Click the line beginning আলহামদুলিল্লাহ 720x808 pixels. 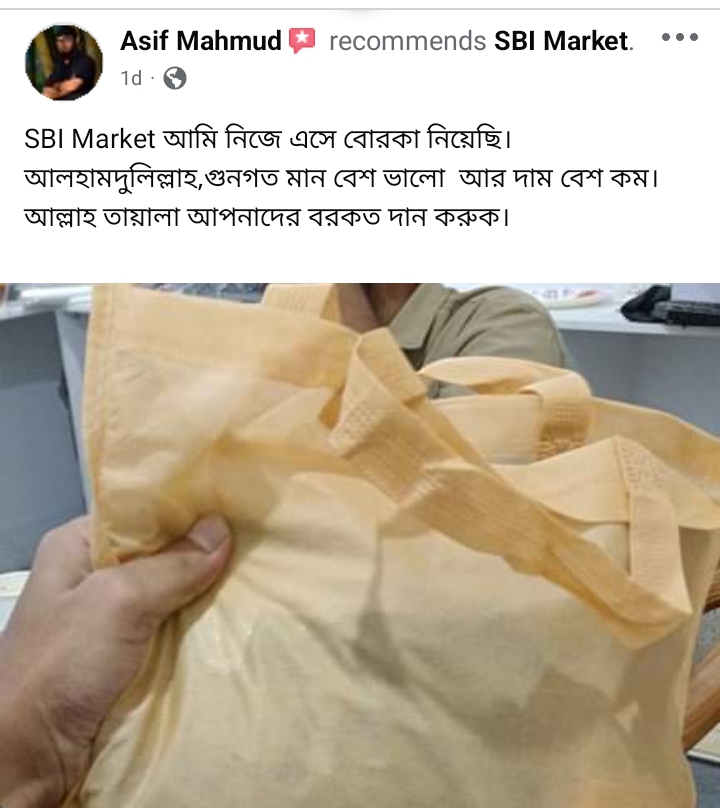point(342,179)
